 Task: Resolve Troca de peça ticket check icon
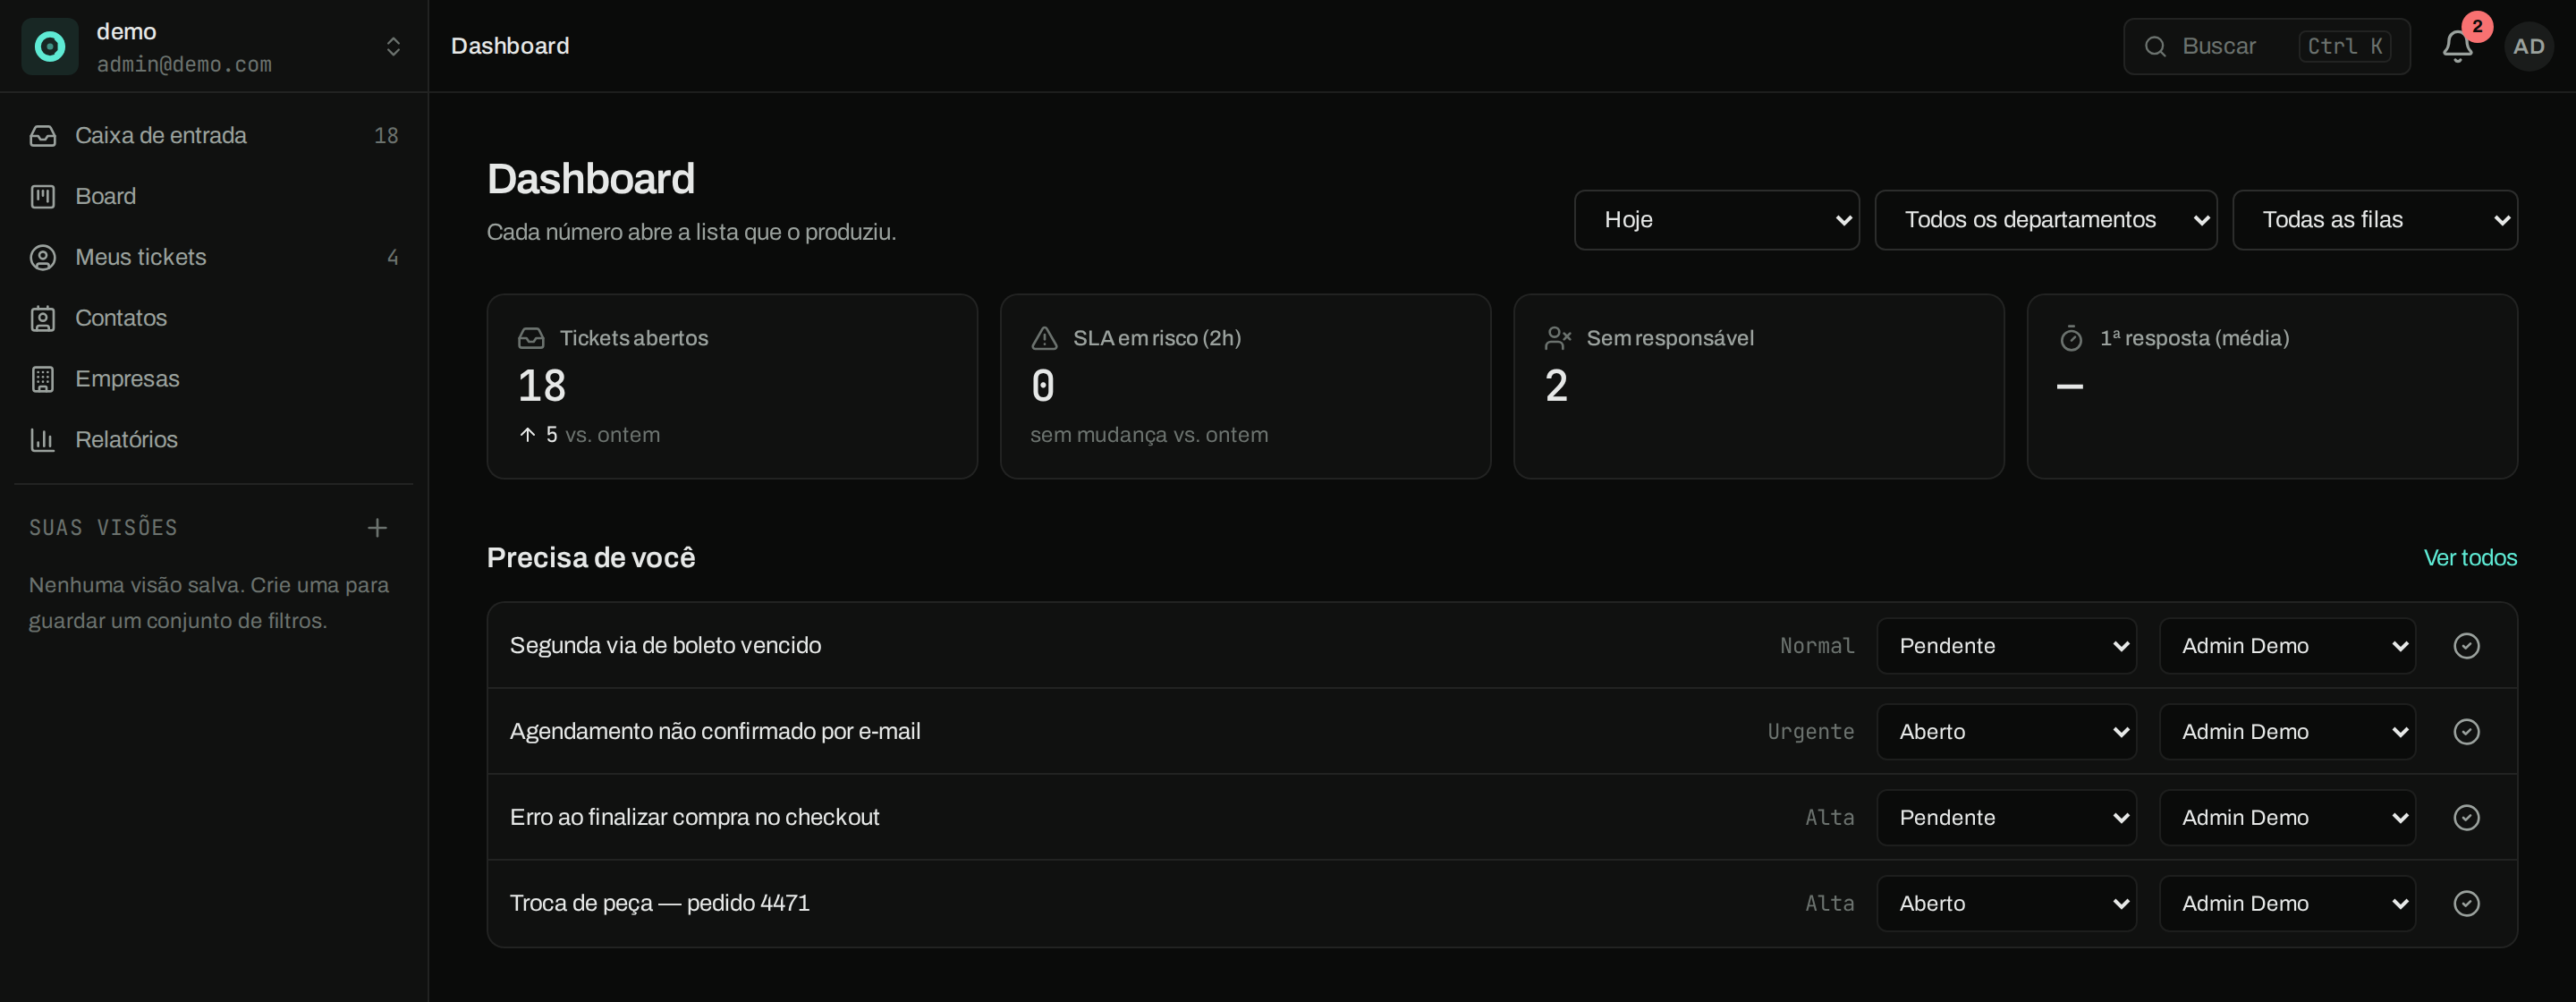[2466, 903]
